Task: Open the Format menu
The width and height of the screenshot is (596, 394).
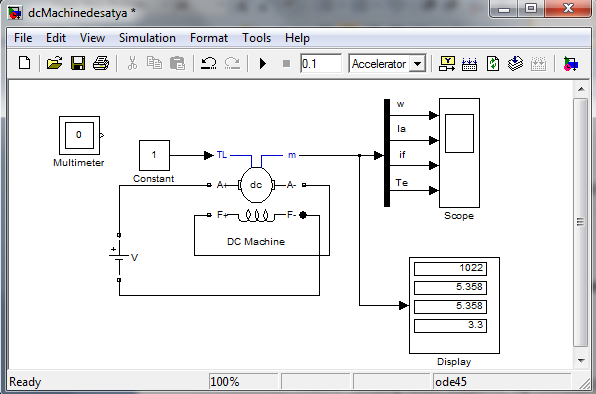Action: (x=209, y=38)
